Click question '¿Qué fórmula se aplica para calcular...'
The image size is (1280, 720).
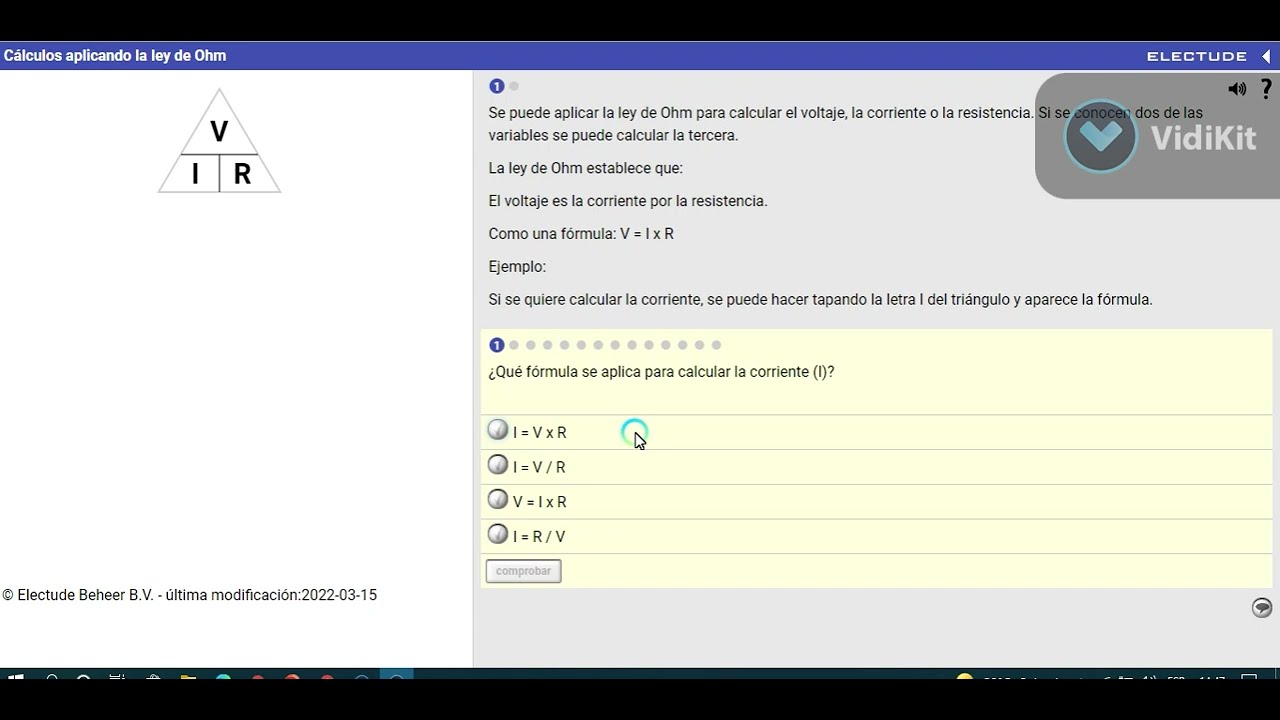661,372
